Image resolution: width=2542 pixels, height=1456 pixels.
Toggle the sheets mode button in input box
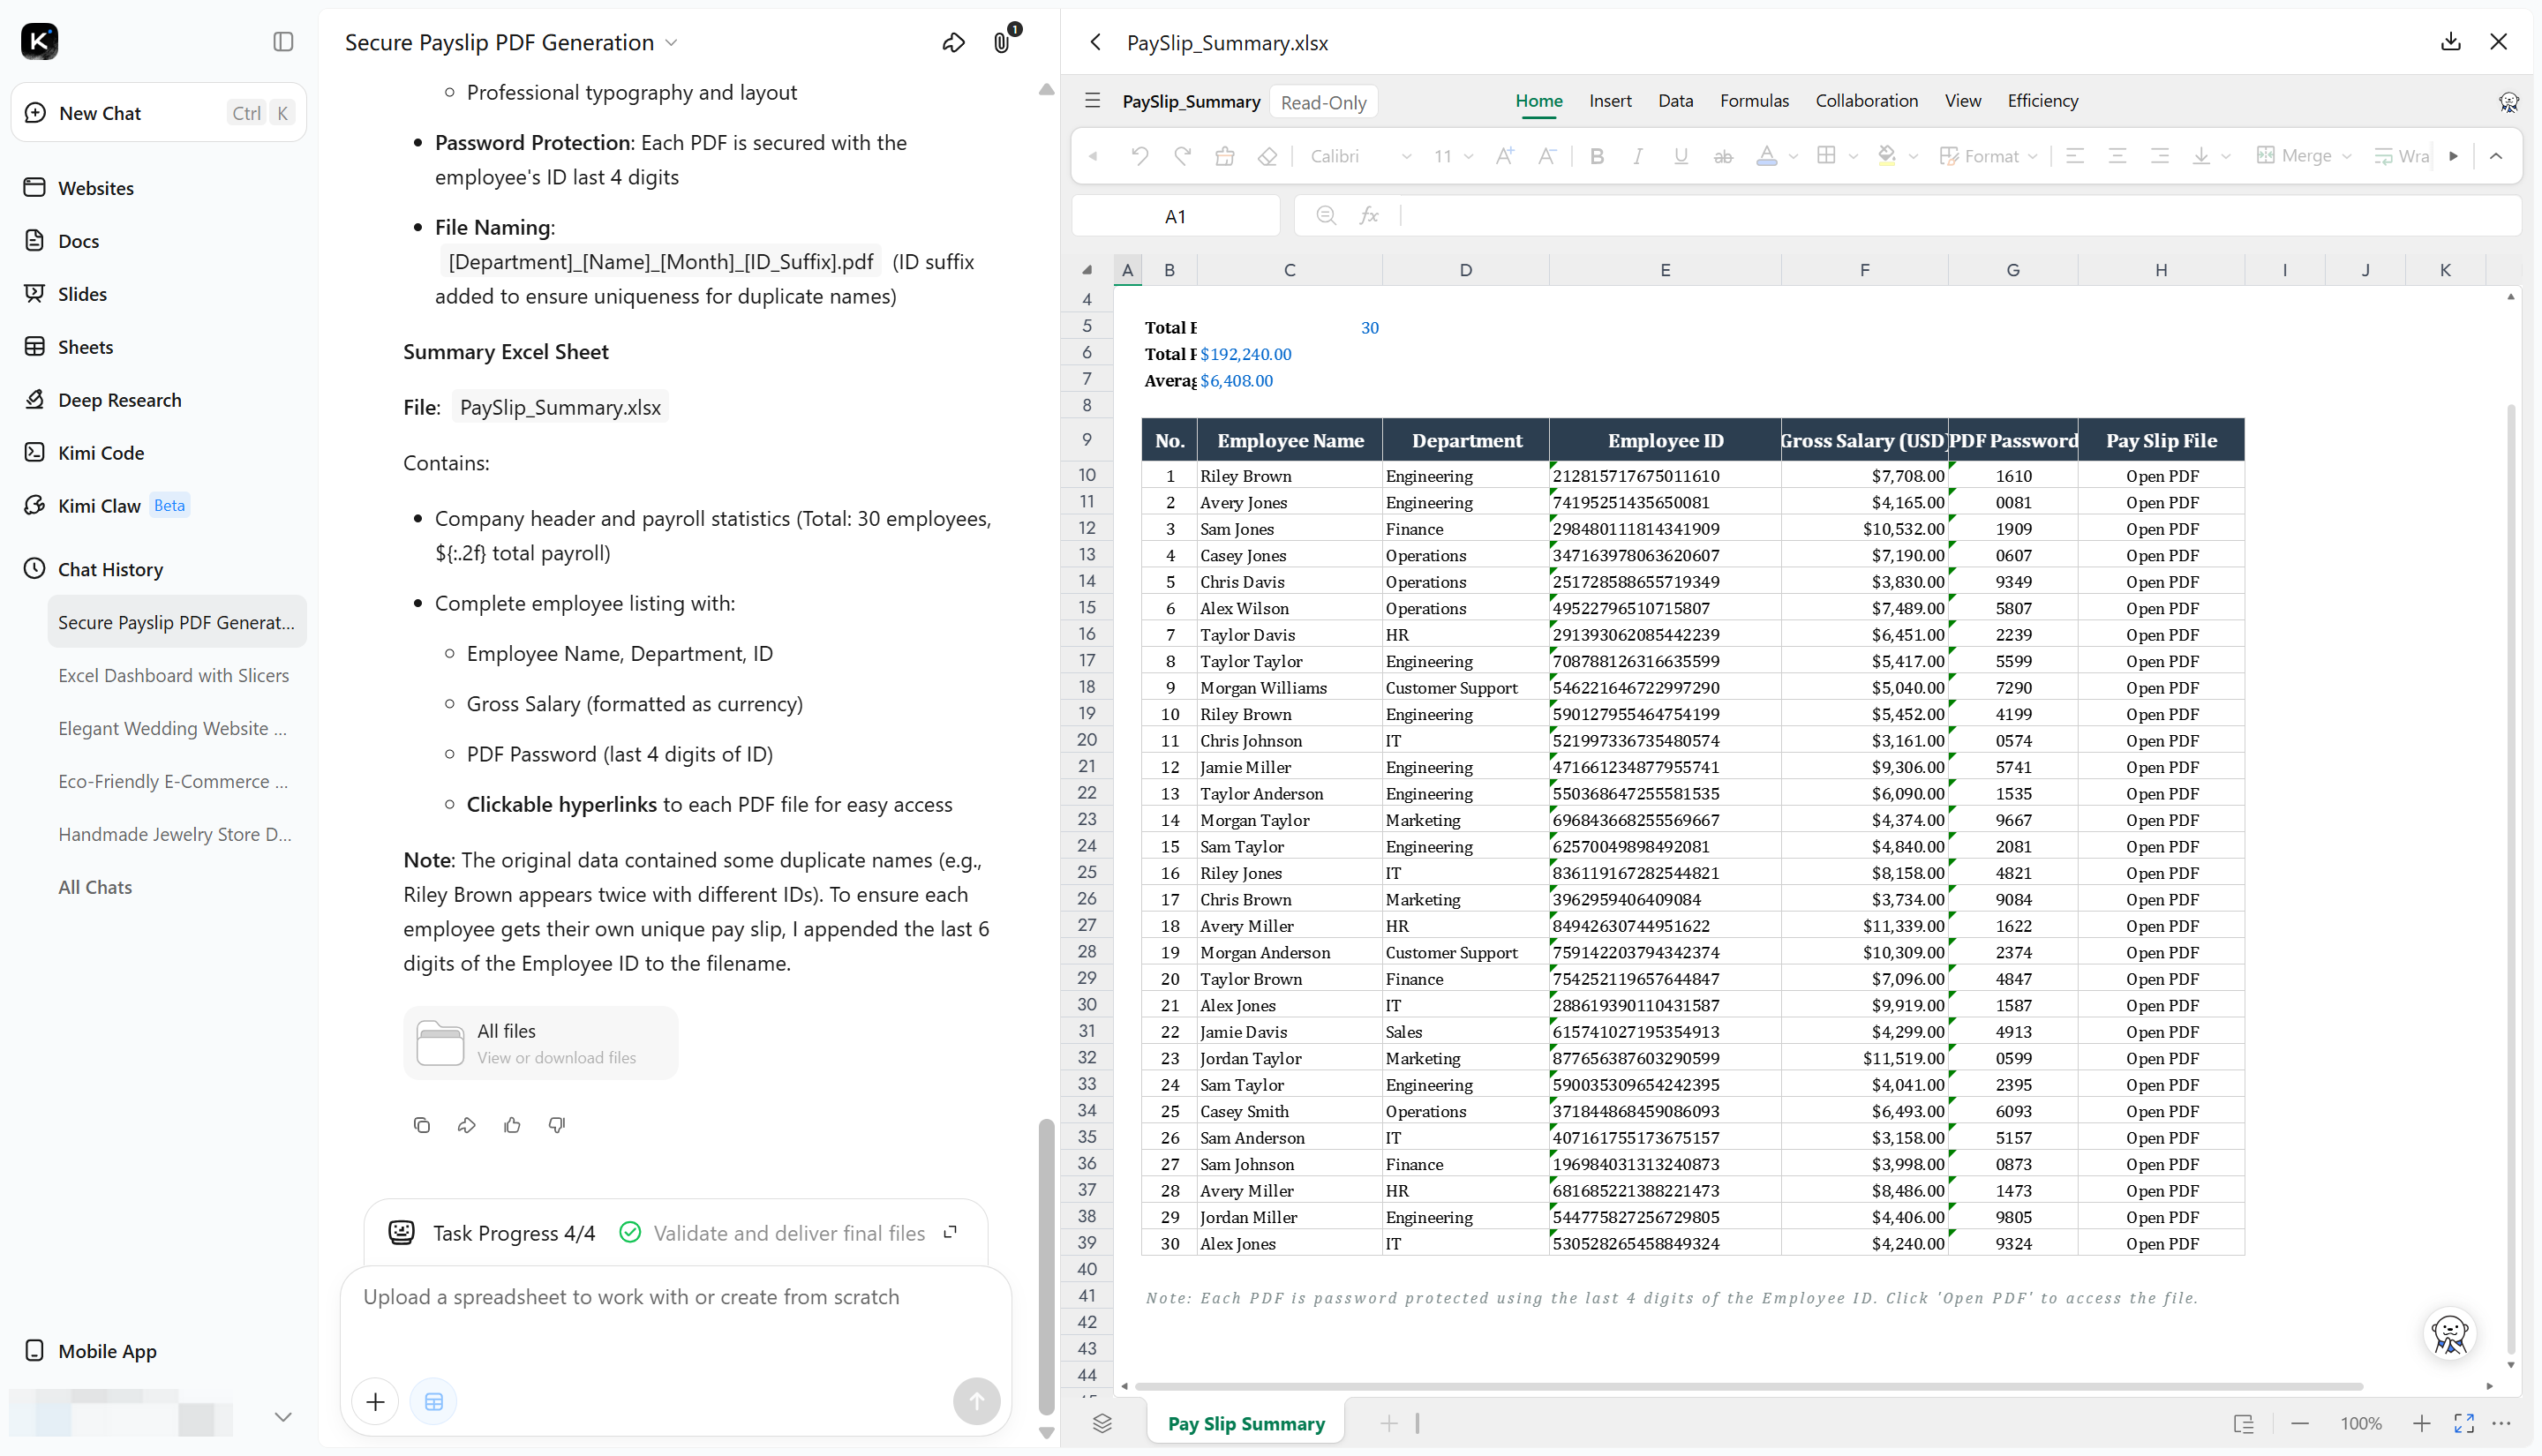pos(434,1402)
